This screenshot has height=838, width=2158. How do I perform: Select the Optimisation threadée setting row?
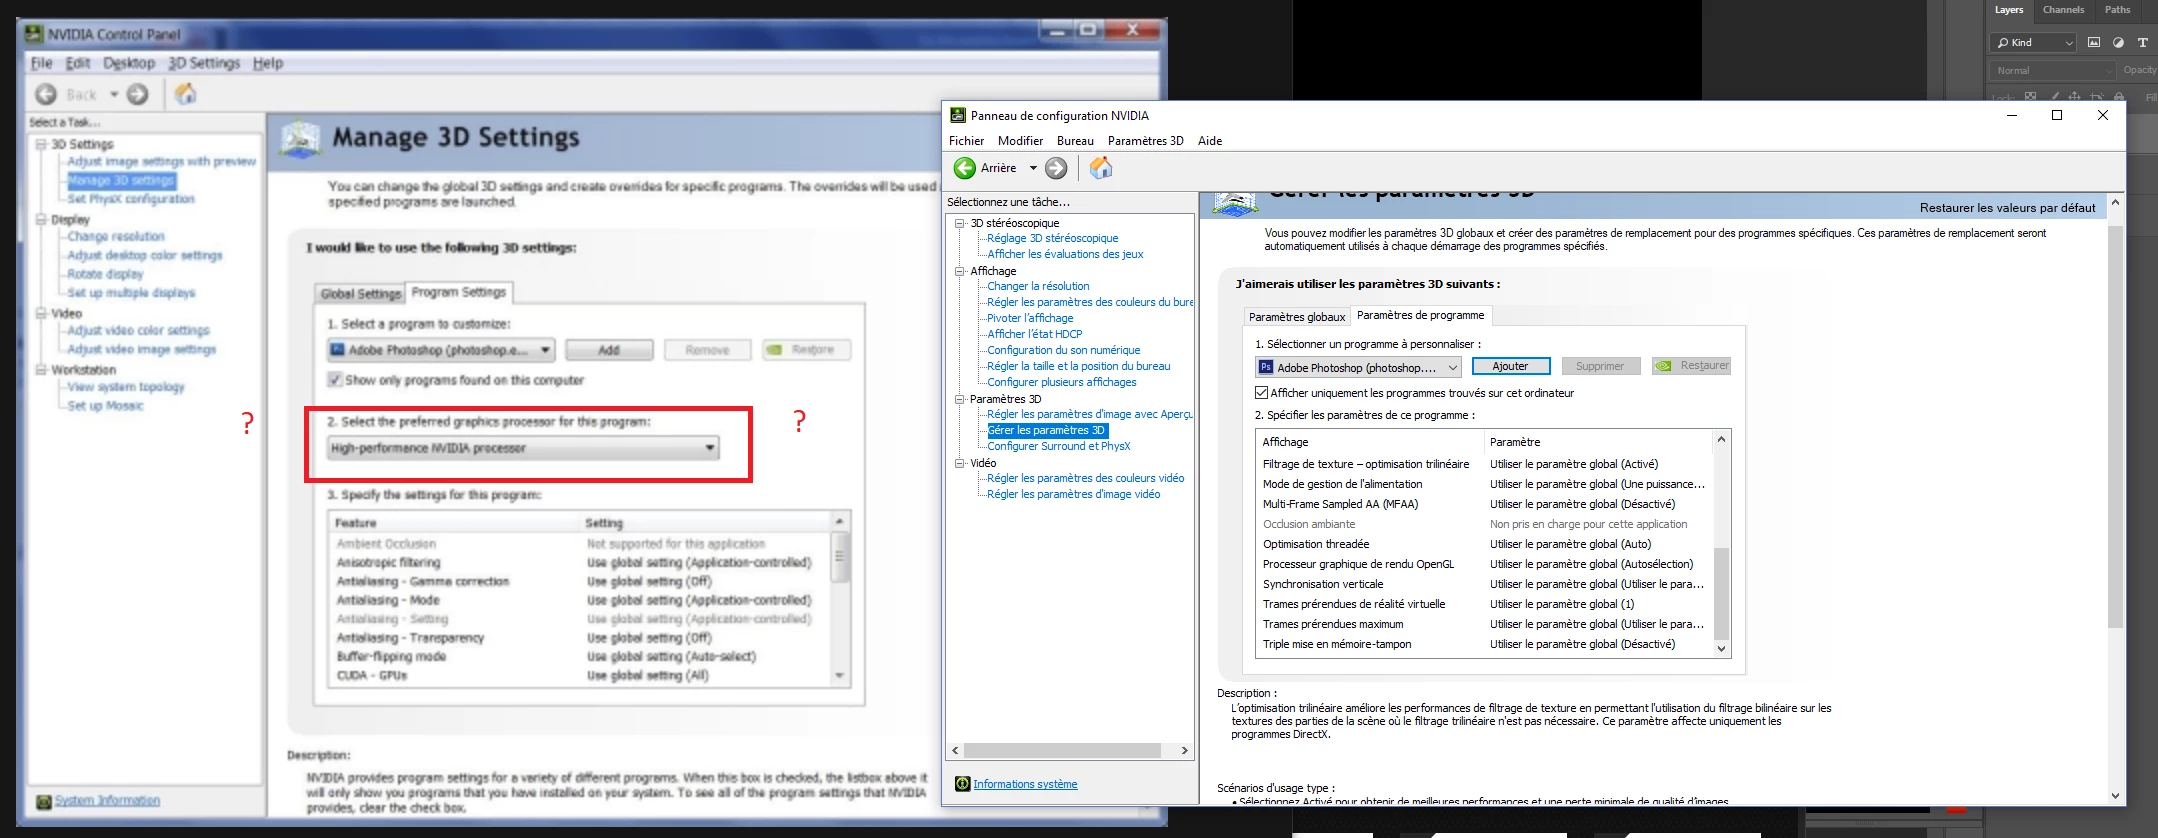[1484, 544]
